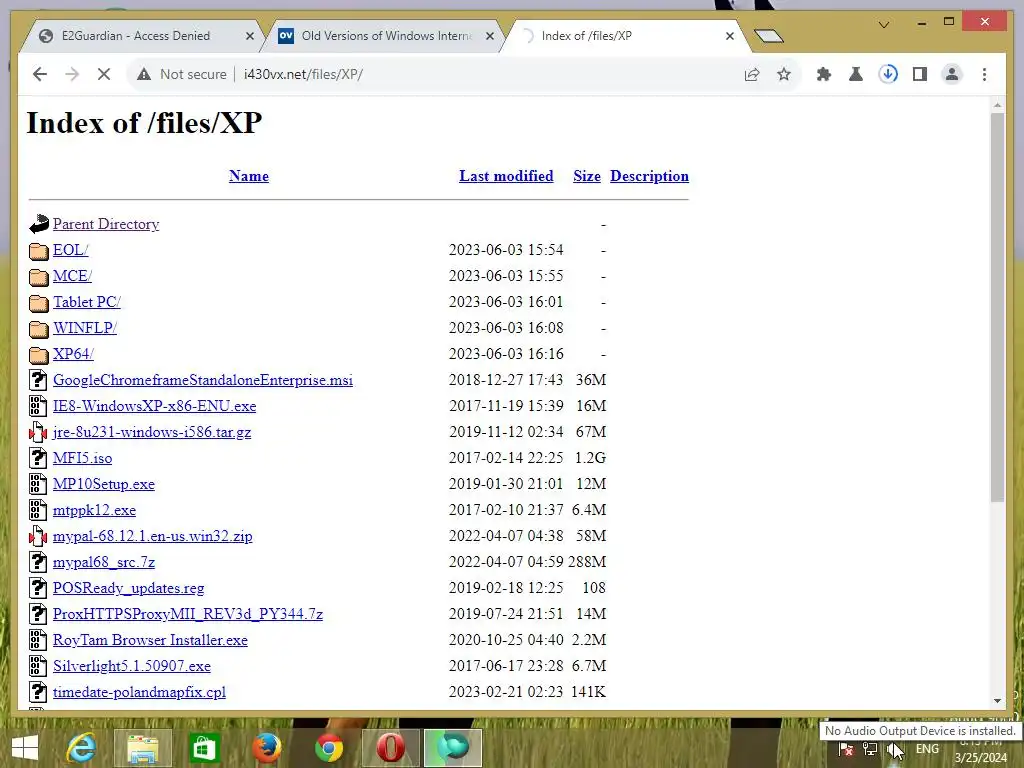
Task: Open the MCE/ folder
Action: [72, 276]
